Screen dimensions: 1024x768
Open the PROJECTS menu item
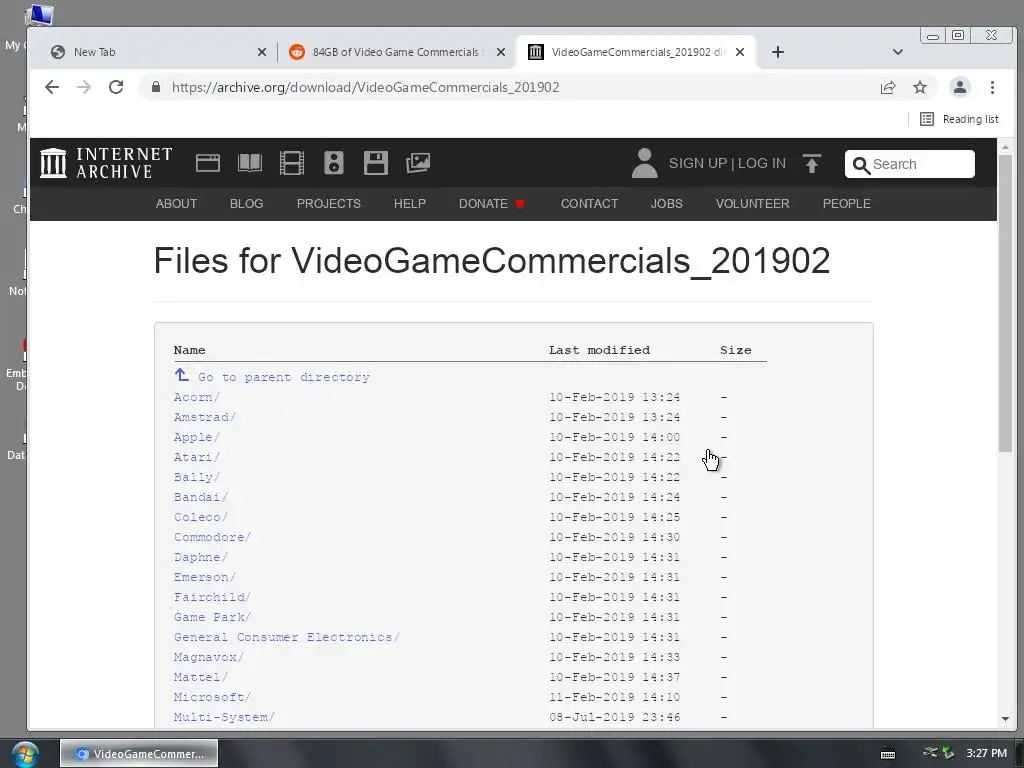click(328, 204)
